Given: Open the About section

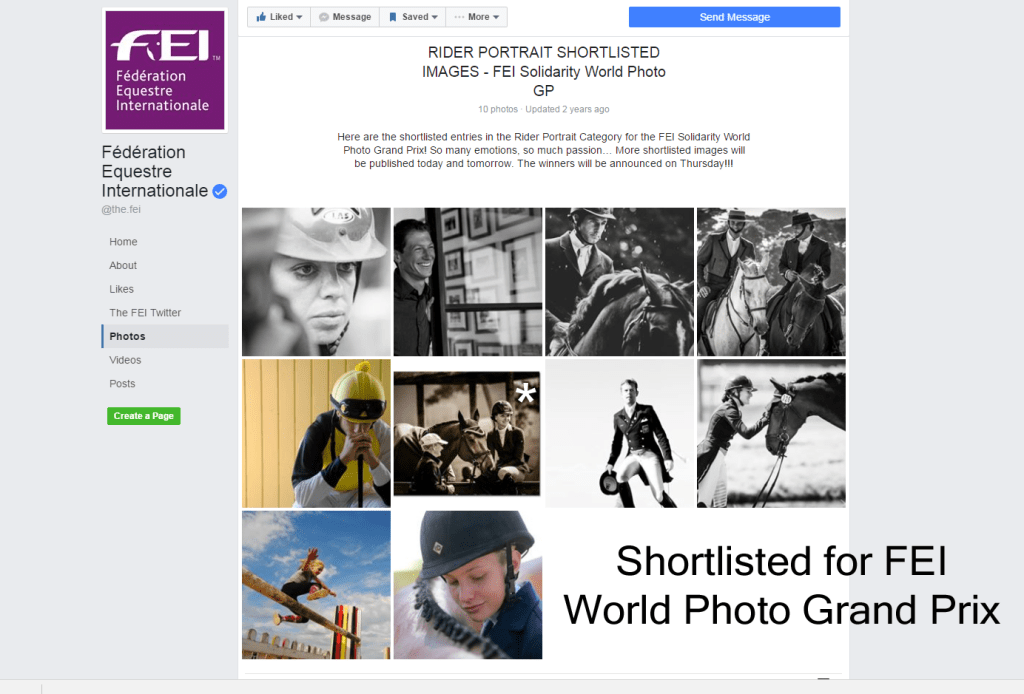Looking at the screenshot, I should coord(123,265).
